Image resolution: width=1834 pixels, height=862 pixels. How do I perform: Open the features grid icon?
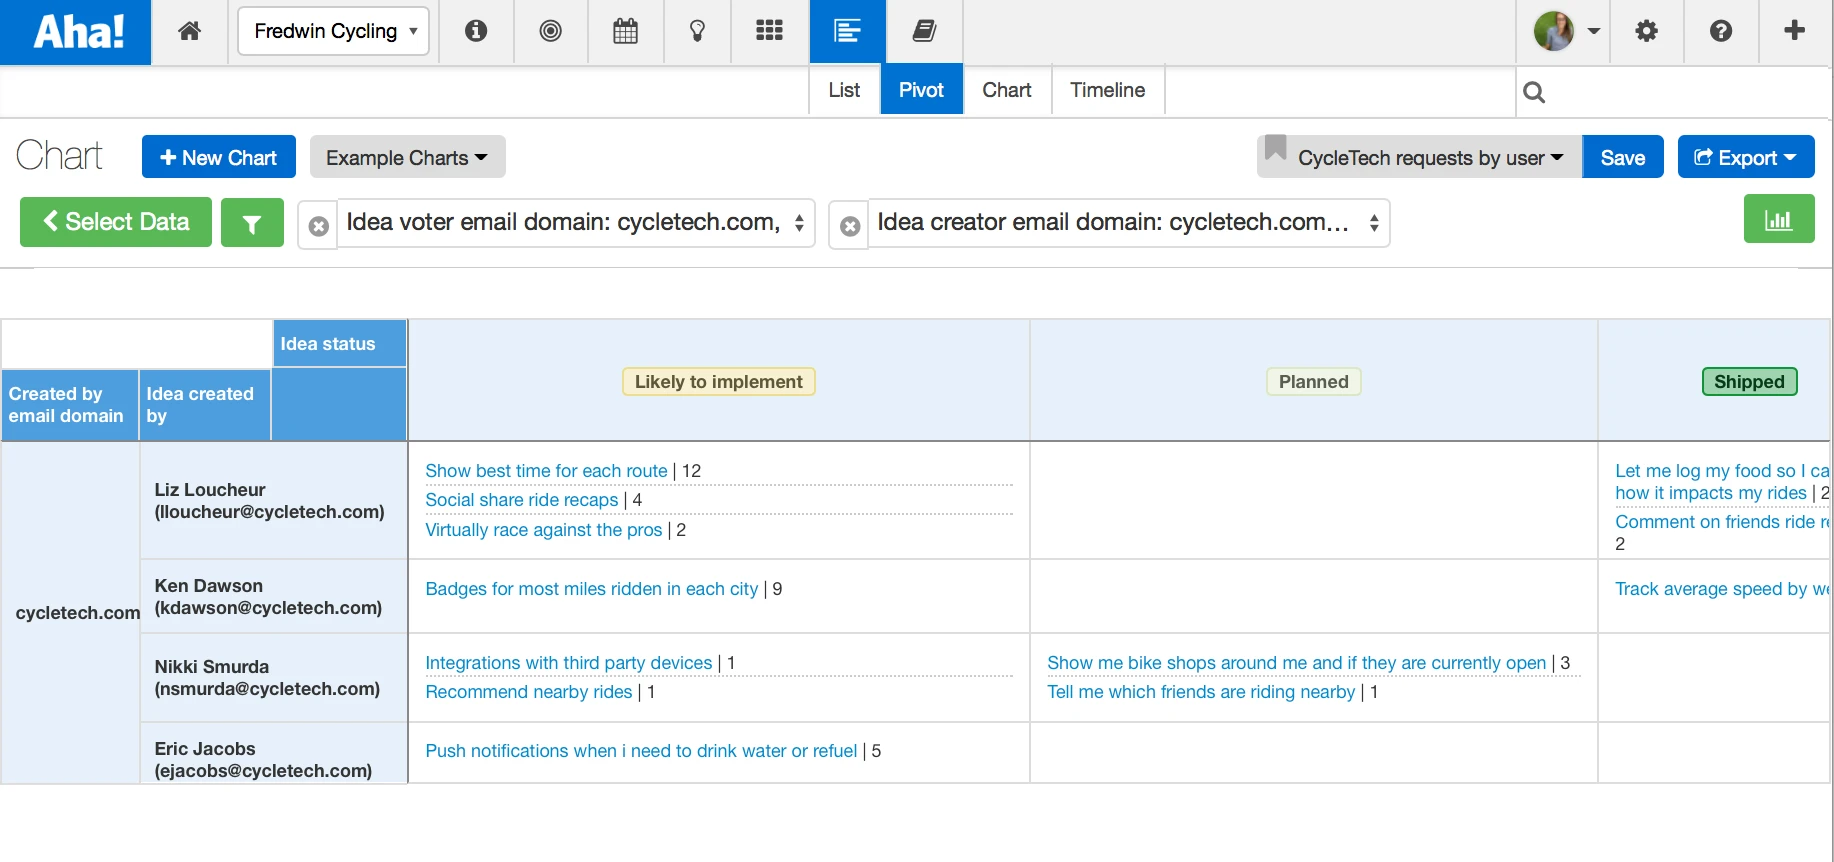[x=769, y=31]
